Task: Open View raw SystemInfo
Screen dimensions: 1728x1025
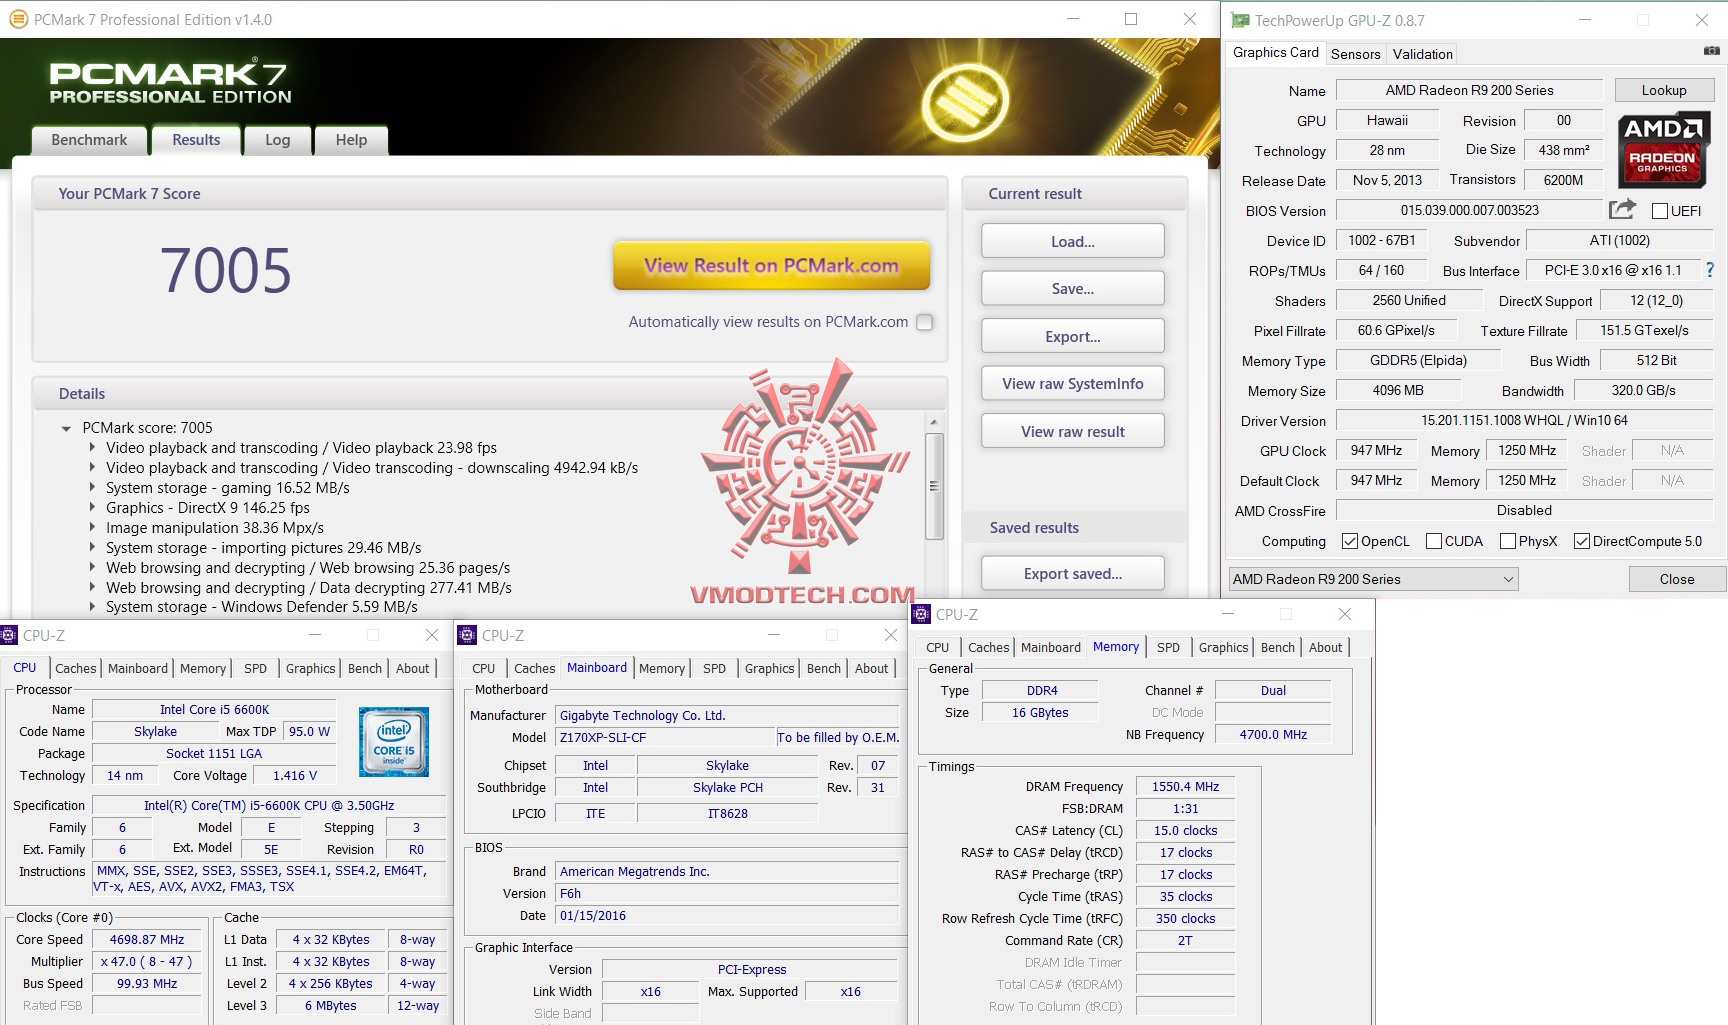Action: pyautogui.click(x=1073, y=383)
